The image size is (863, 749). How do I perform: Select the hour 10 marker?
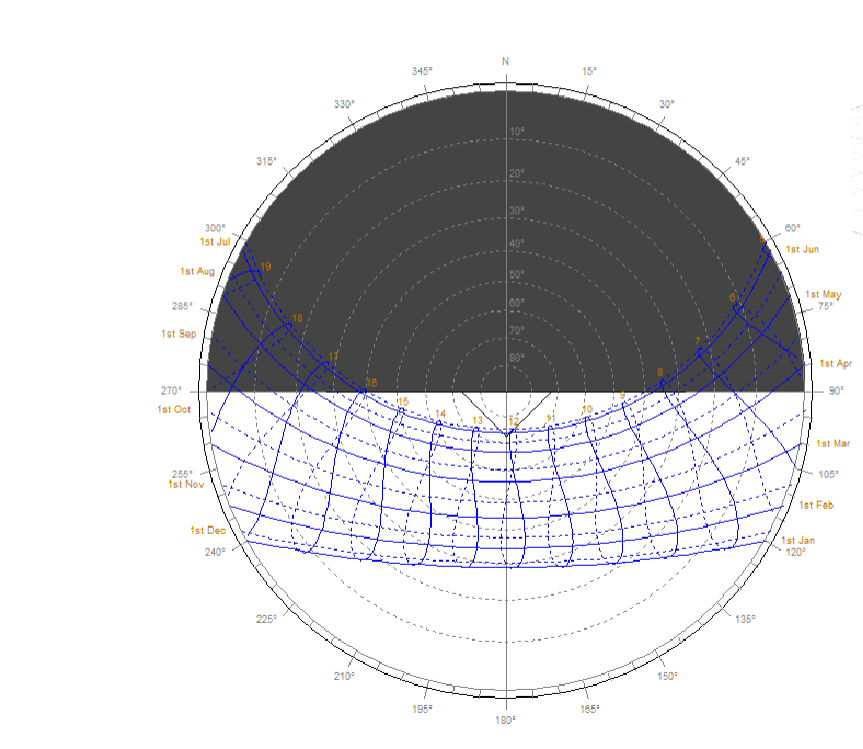point(587,409)
